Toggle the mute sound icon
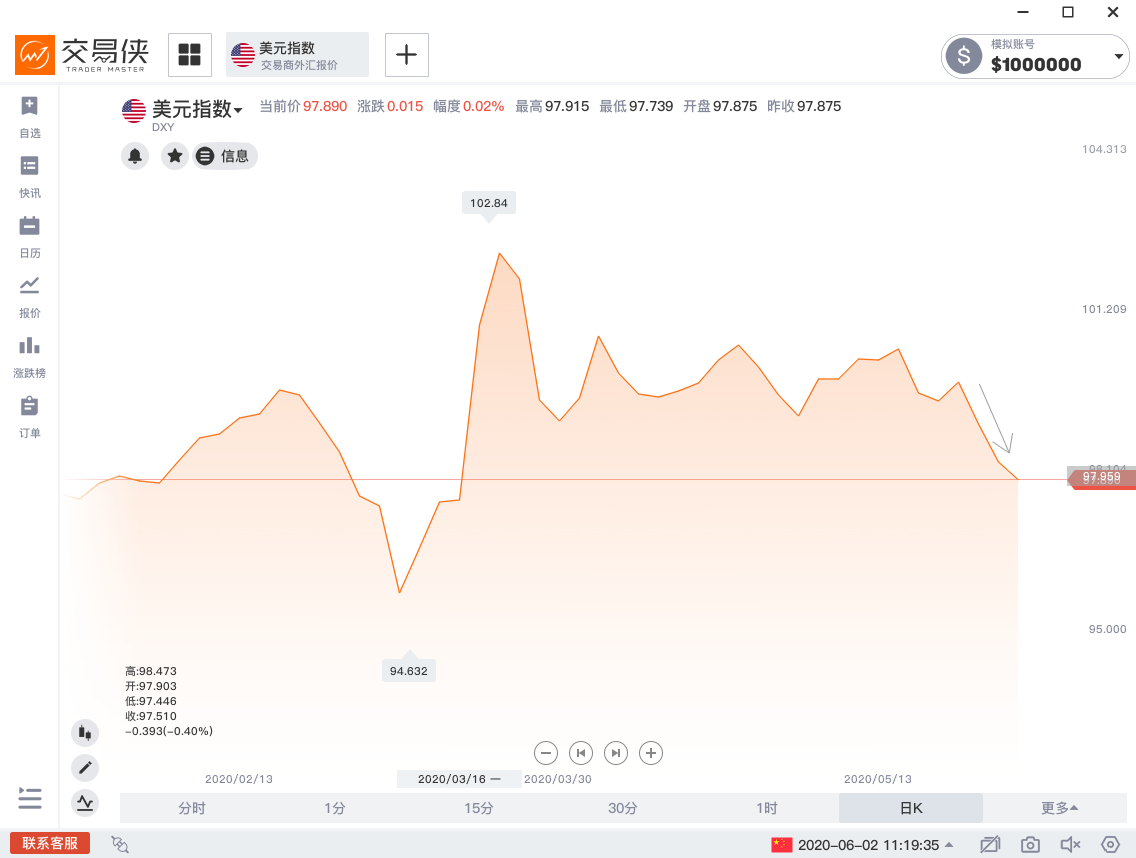Screen dimensions: 1136x858 pos(1070,845)
